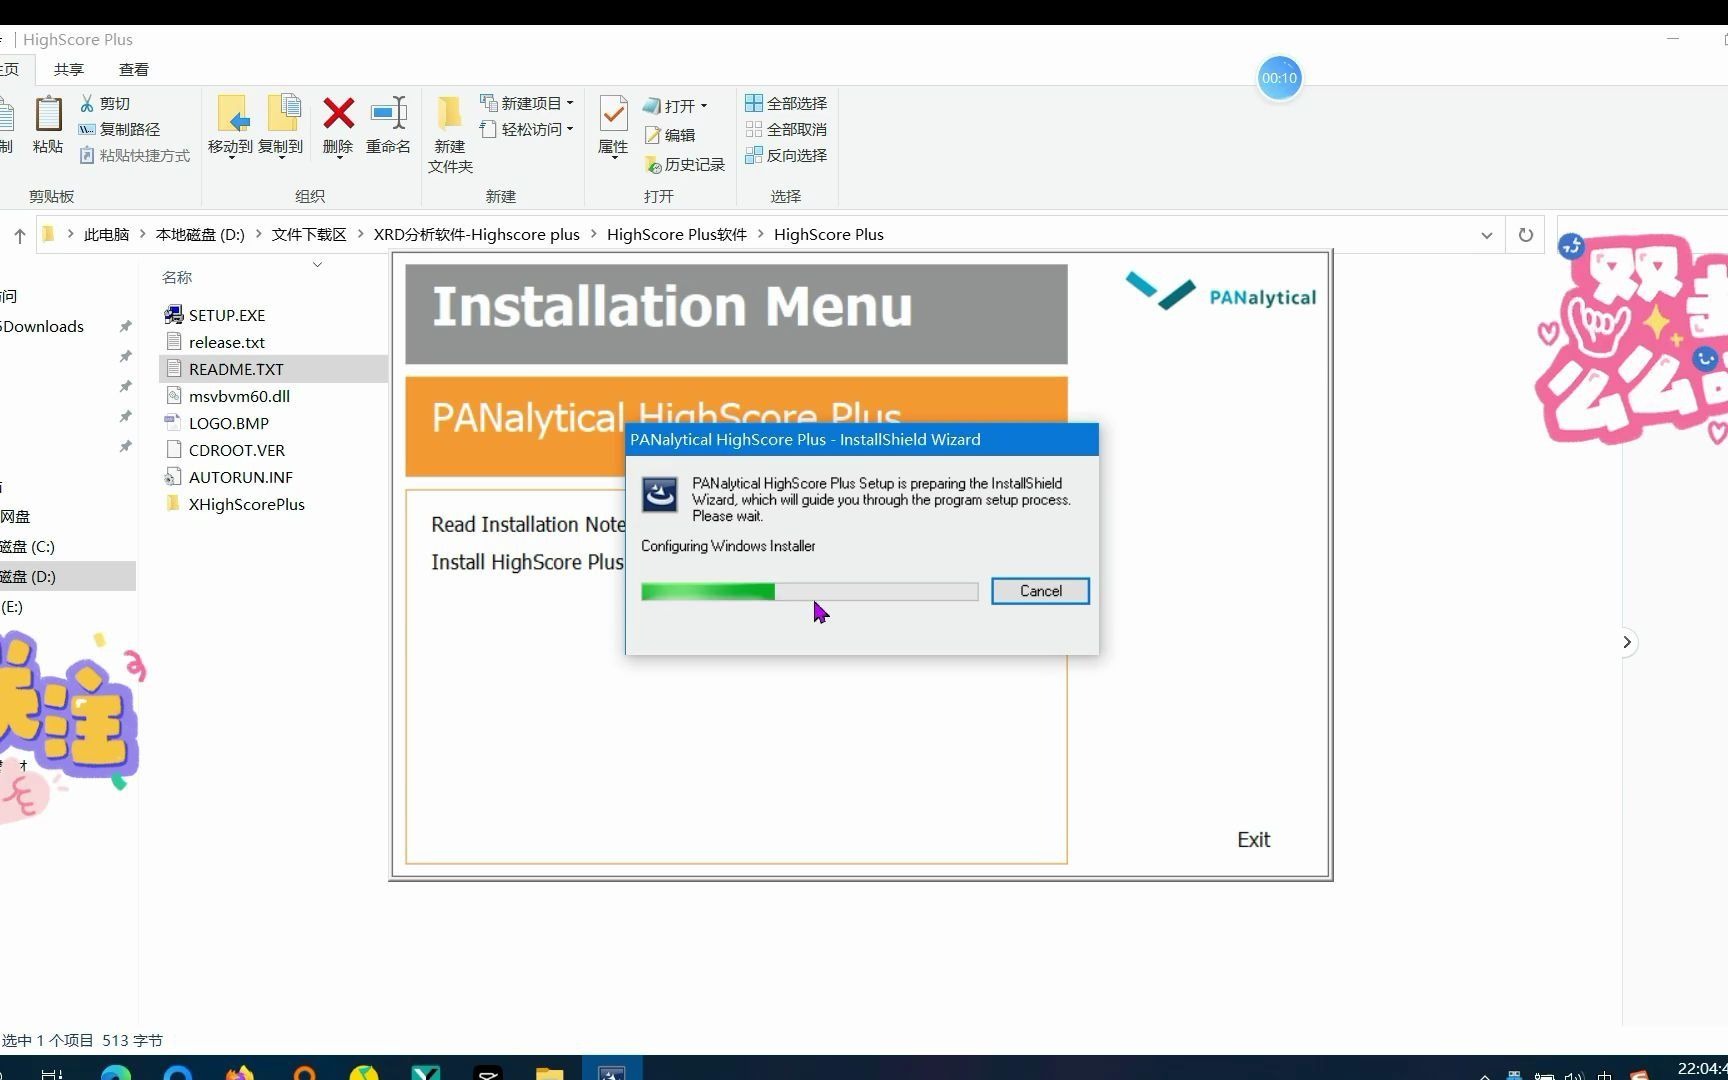
Task: Click the Cut (剪切) scissors icon
Action: pos(87,103)
